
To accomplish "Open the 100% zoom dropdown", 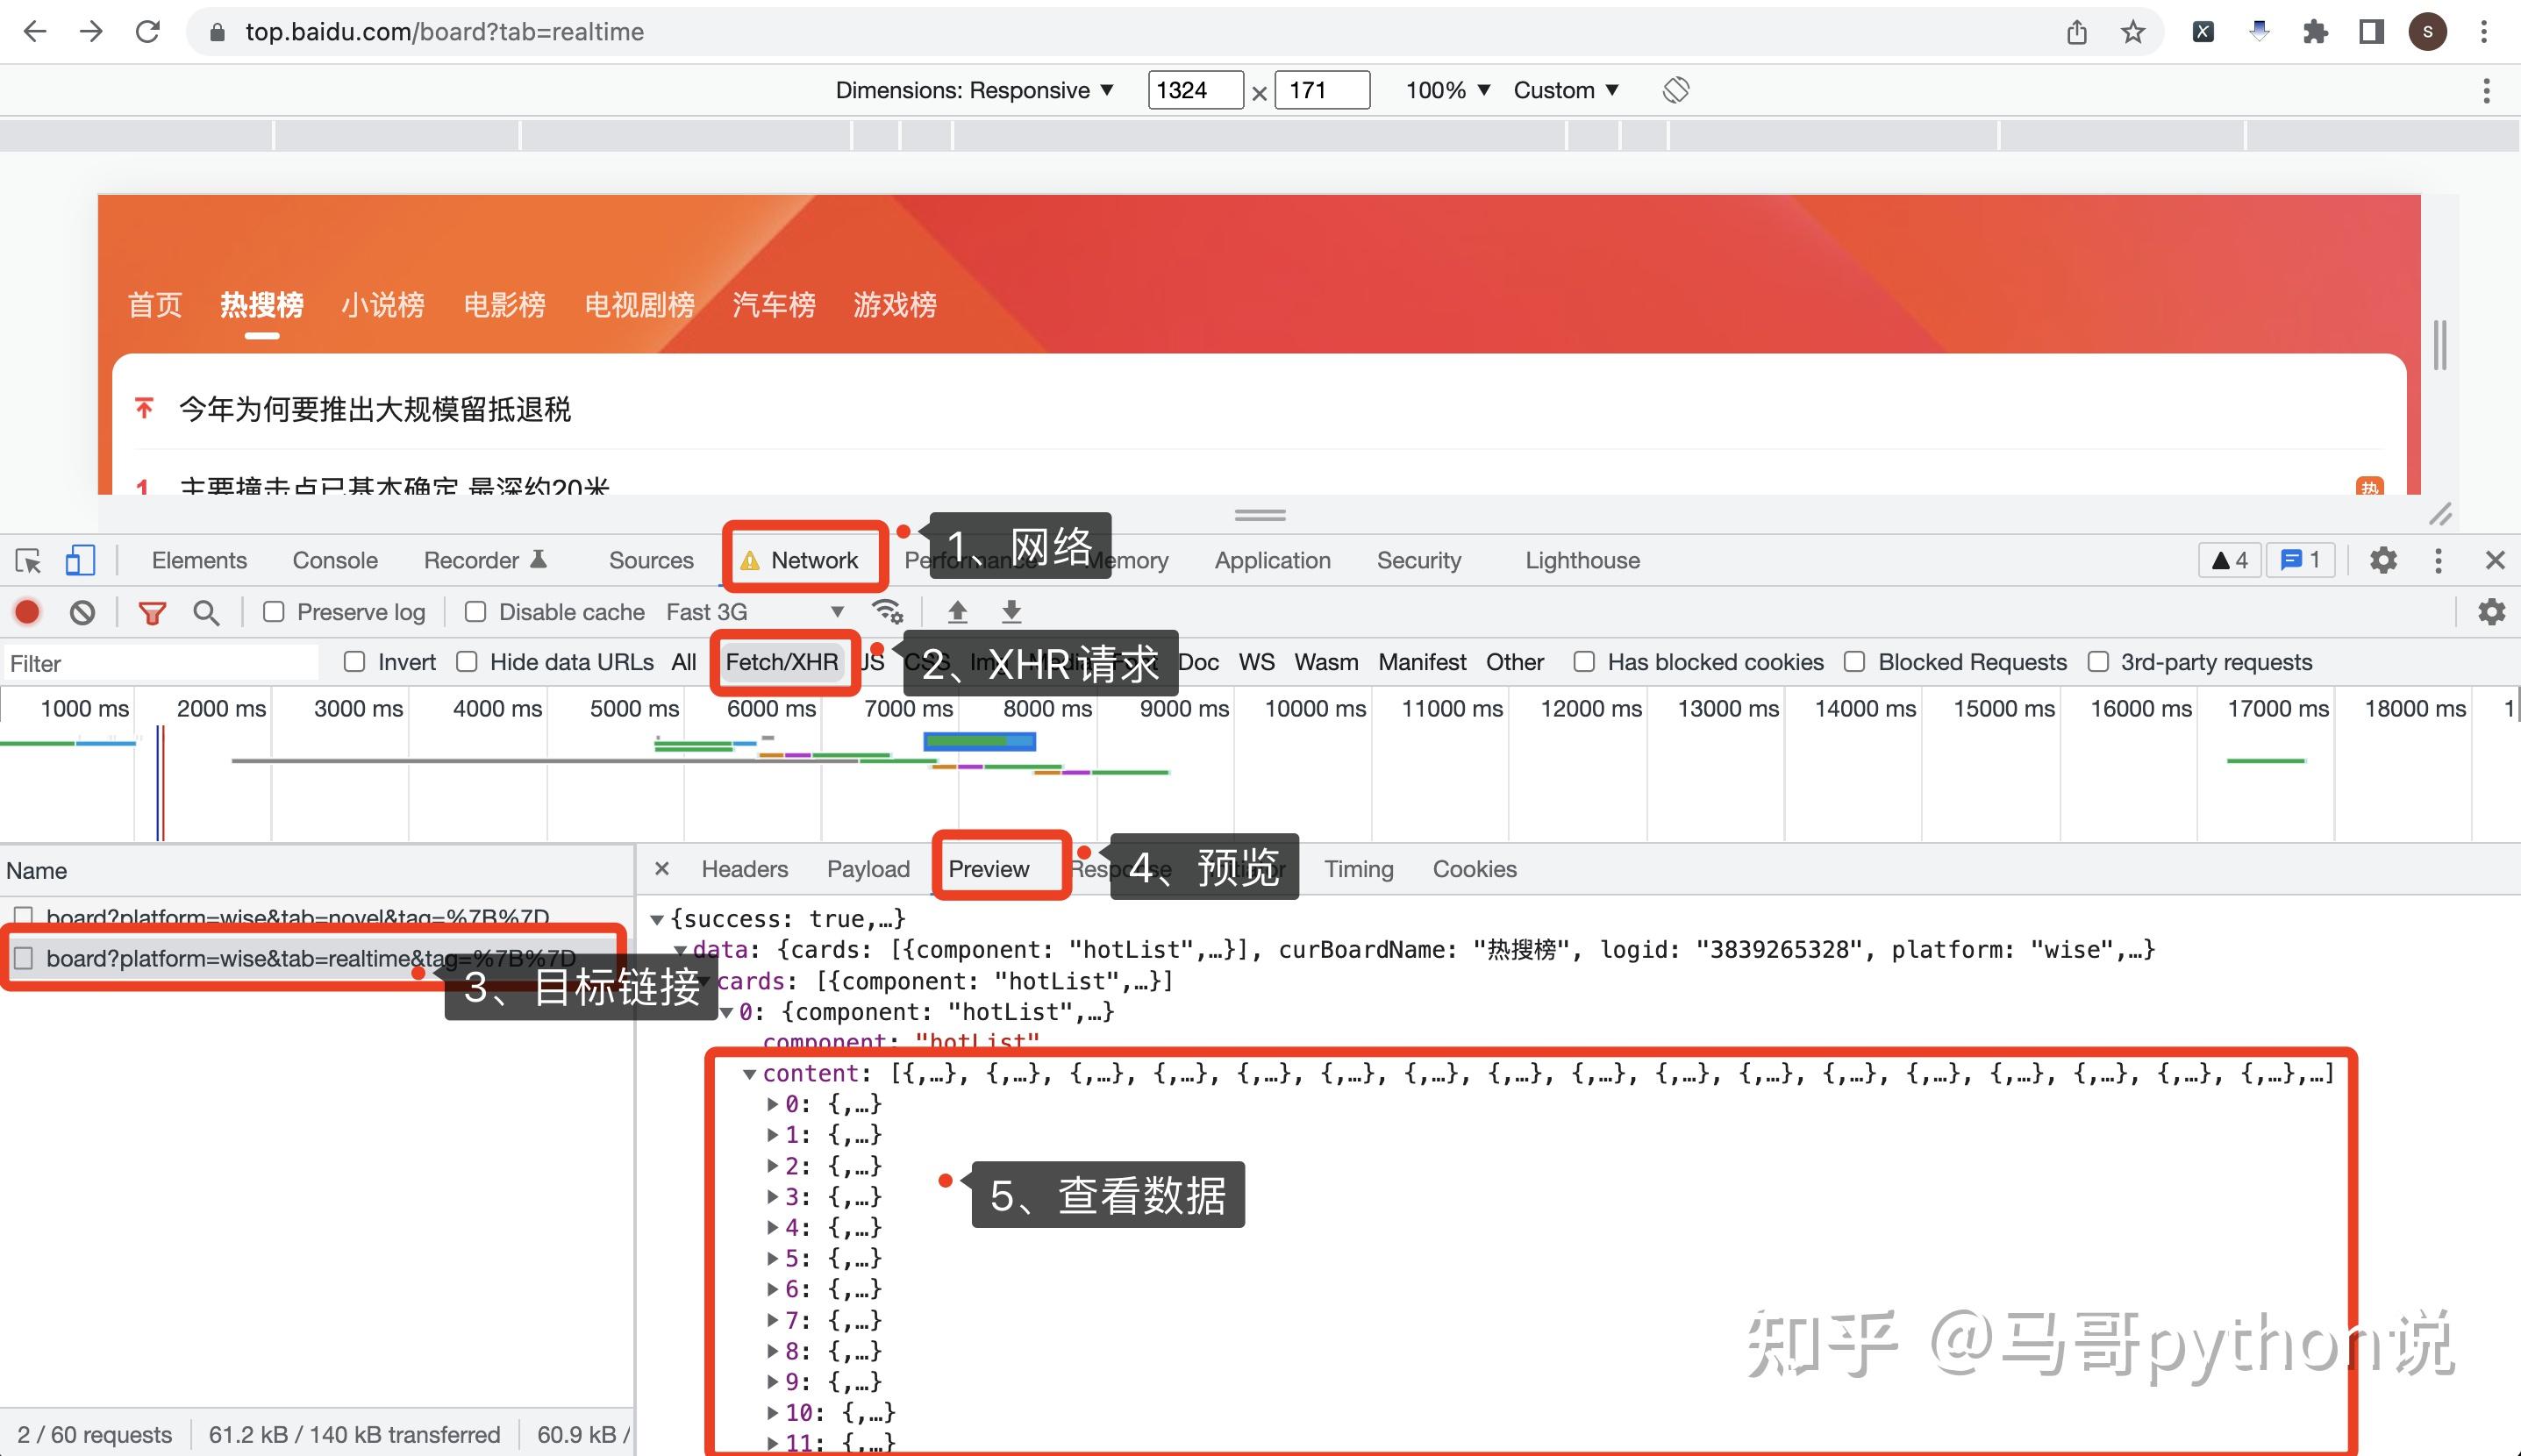I will tap(1448, 90).
